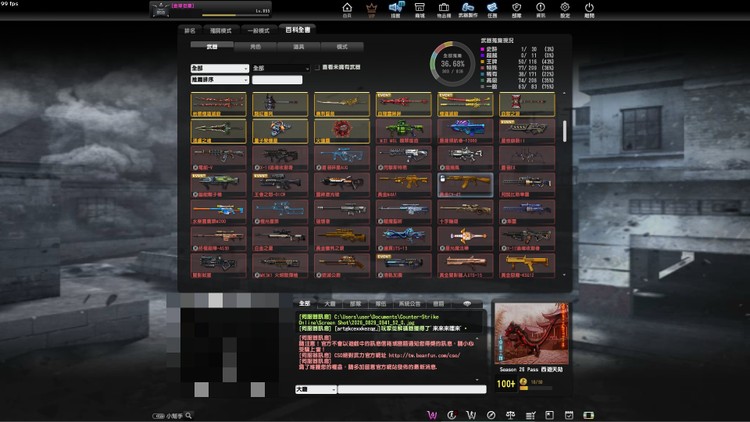Click the calendar check icon
The height and width of the screenshot is (422, 750).
pos(569,415)
